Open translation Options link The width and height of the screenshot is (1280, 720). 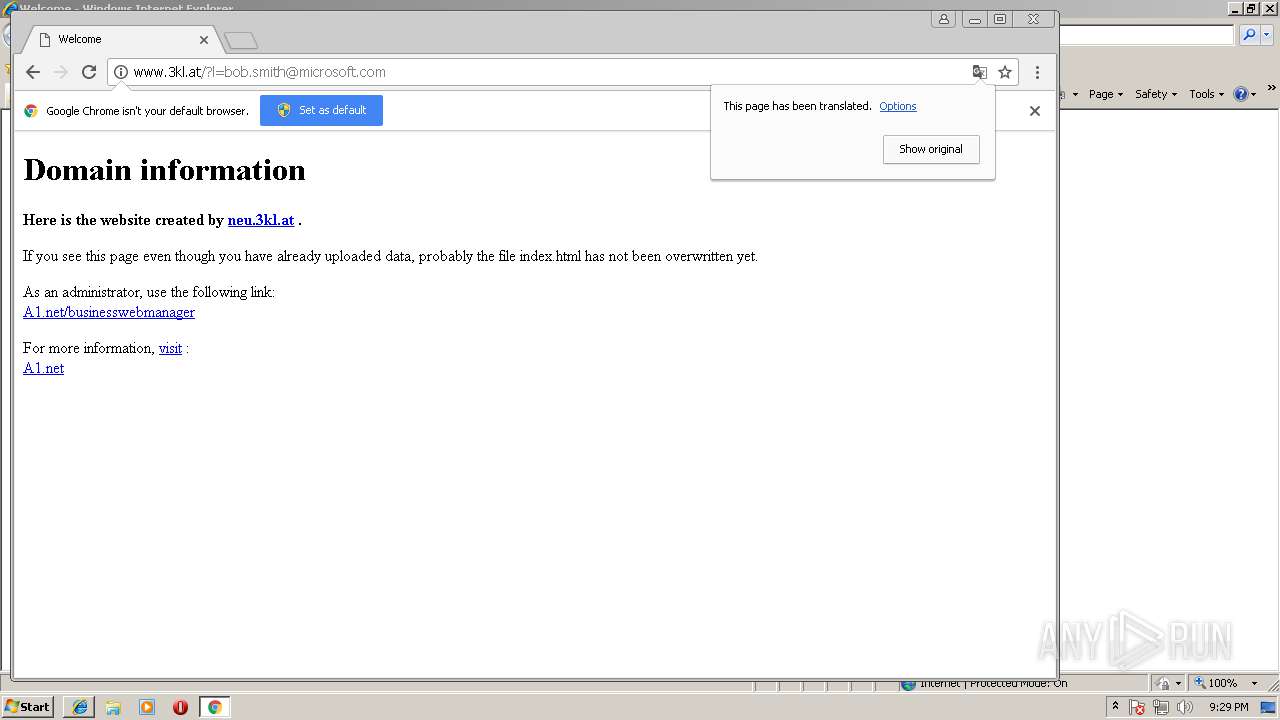tap(898, 106)
